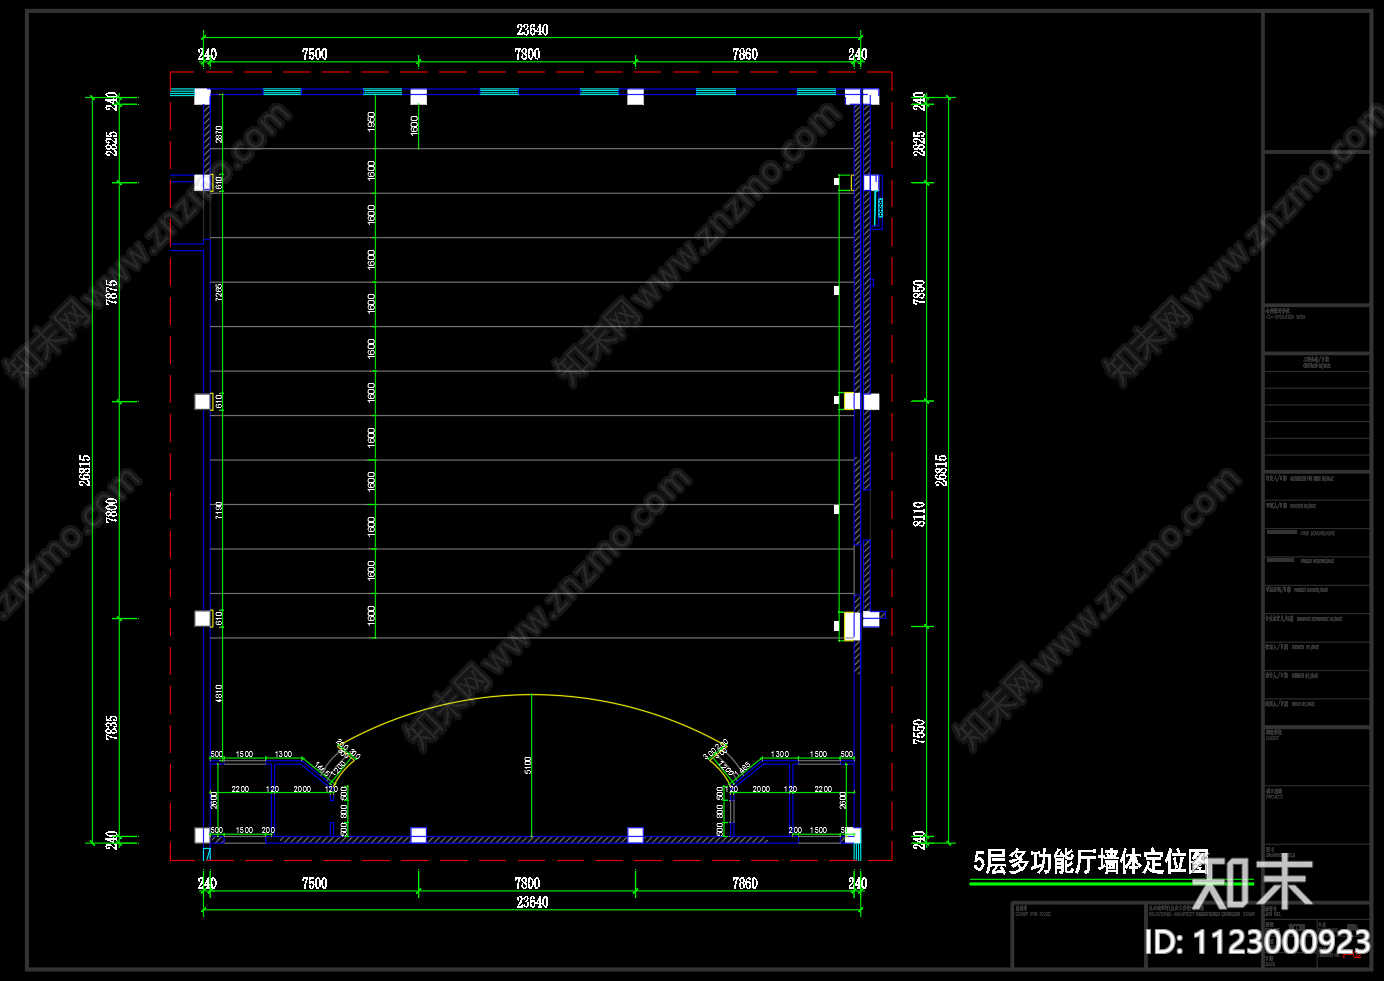Click the 7800 vertical dimension label
Viewport: 1384px width, 981px height.
[x=112, y=509]
